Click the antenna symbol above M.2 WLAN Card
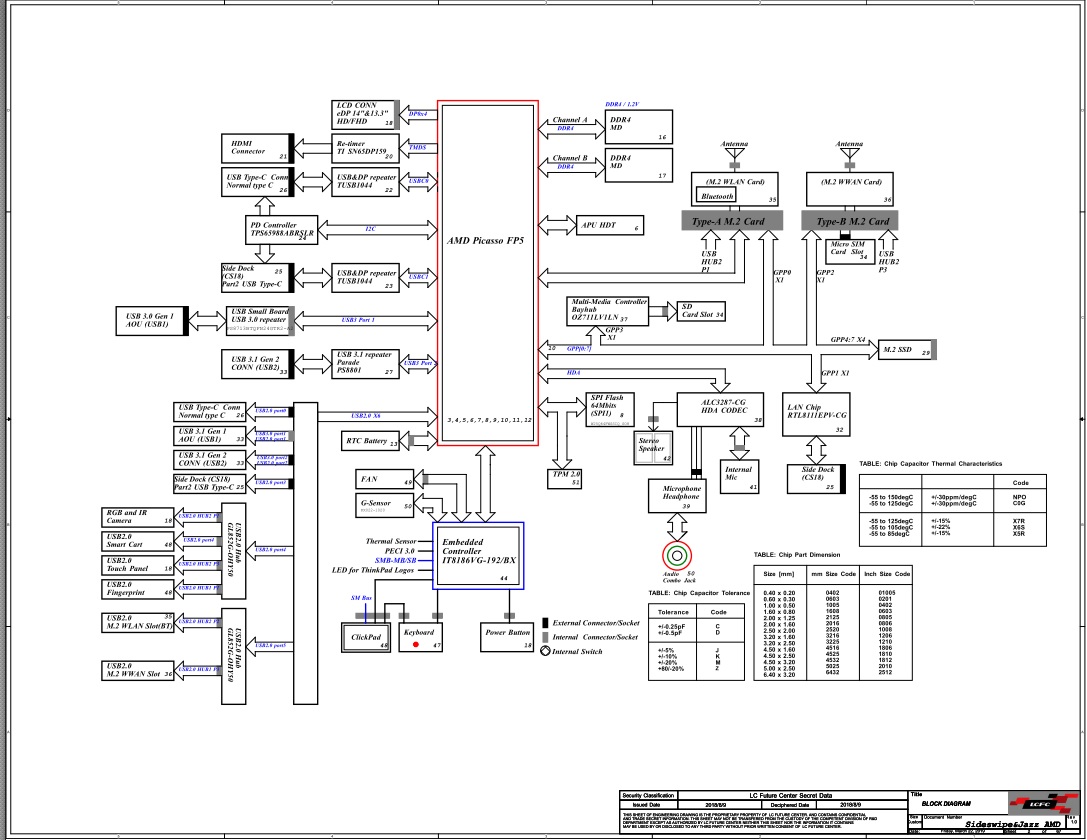Screen dimensions: 1087x840 coord(735,156)
